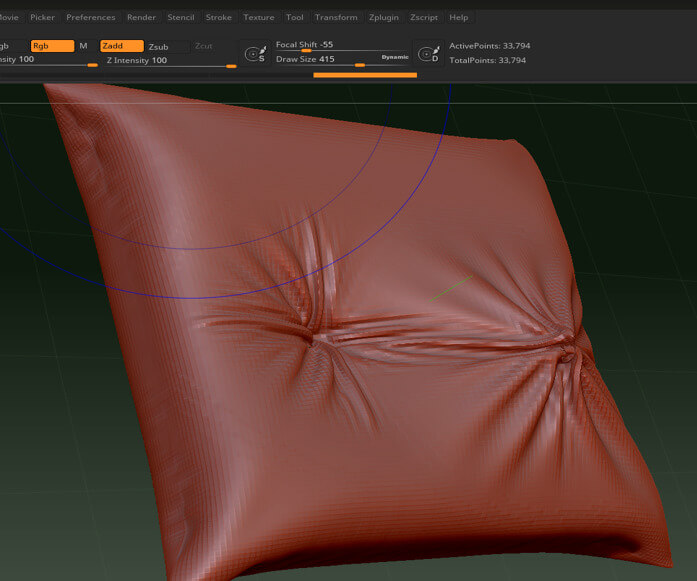This screenshot has height=581, width=697.
Task: Click the S brush size icon
Action: click(255, 54)
